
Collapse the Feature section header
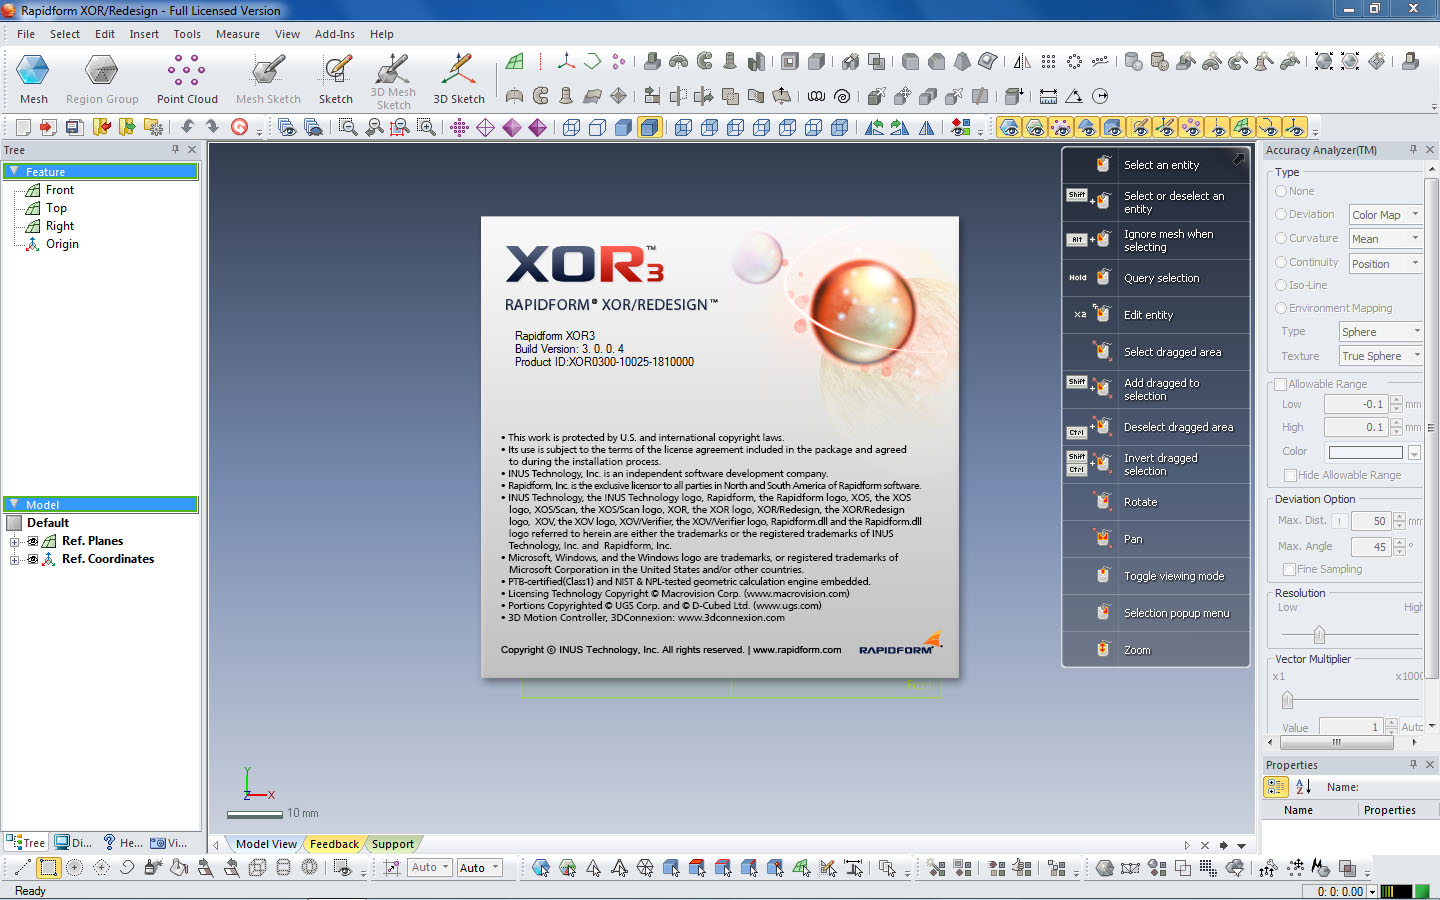point(14,172)
